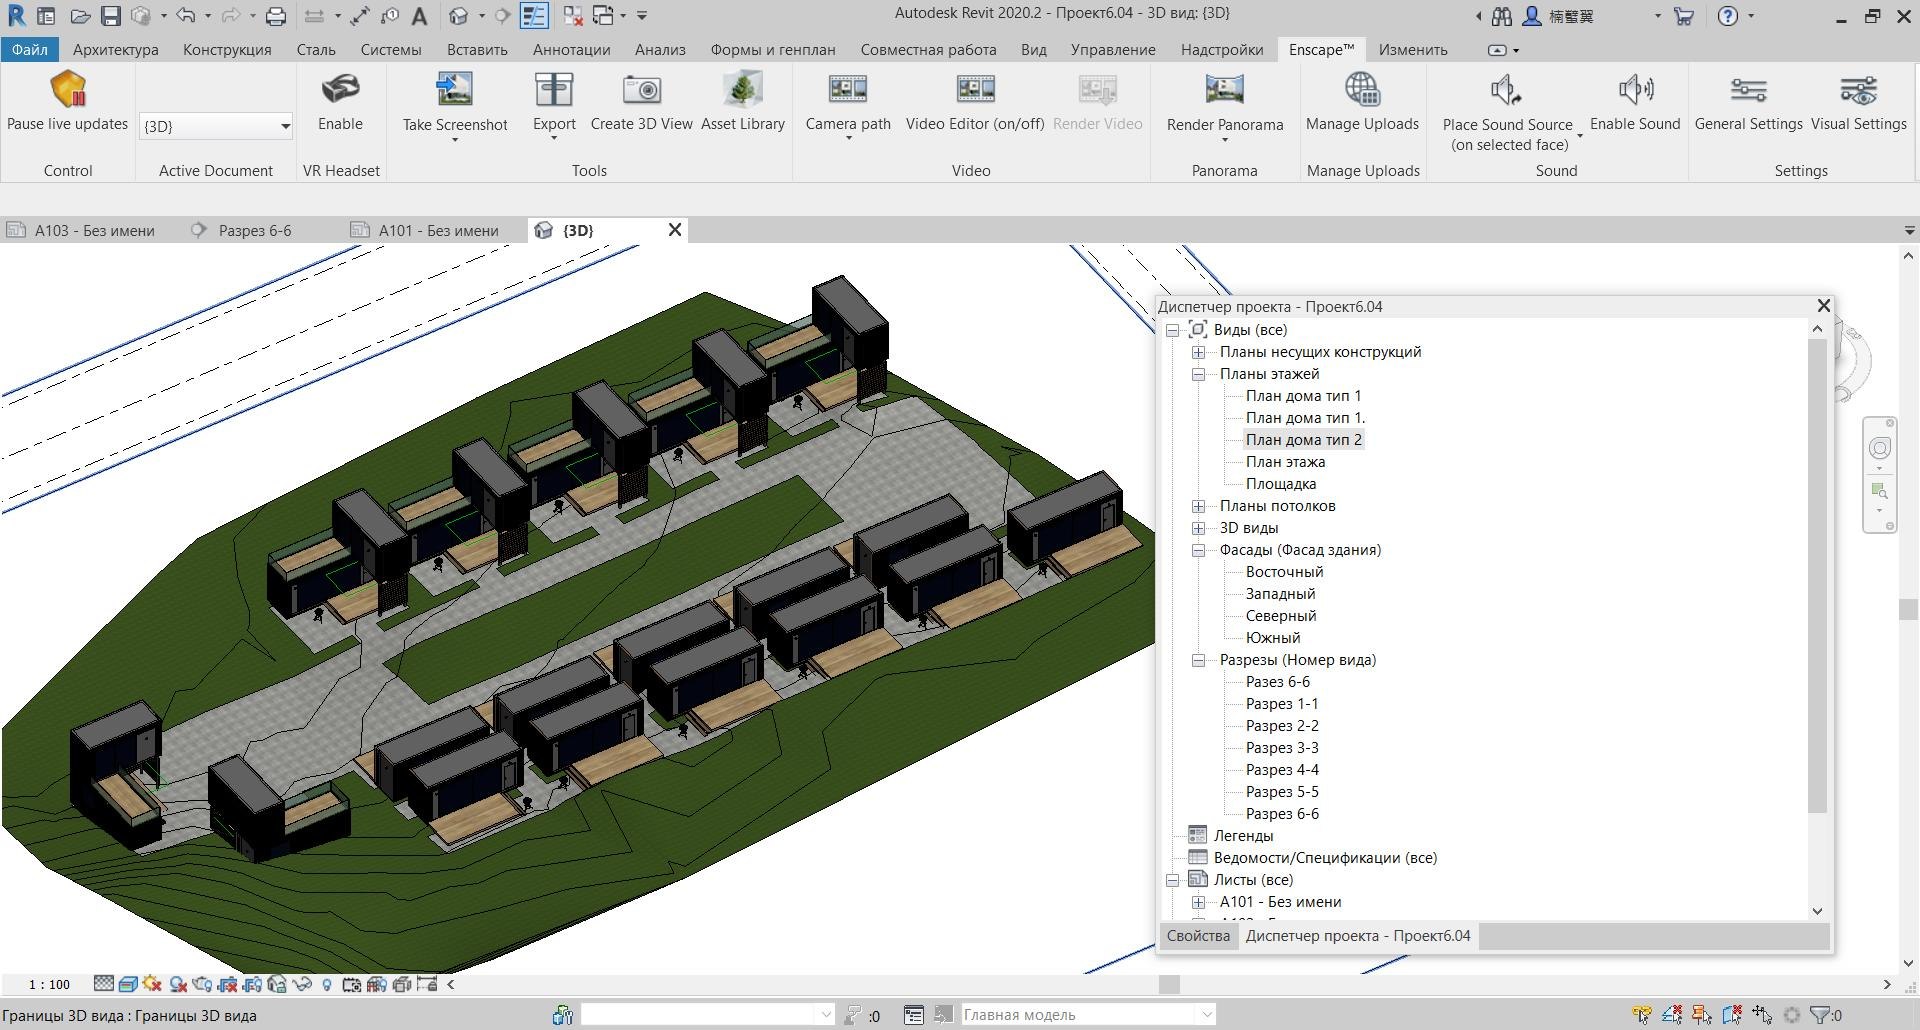Collapse the Планы этажей tree node
This screenshot has width=1920, height=1030.
1198,374
